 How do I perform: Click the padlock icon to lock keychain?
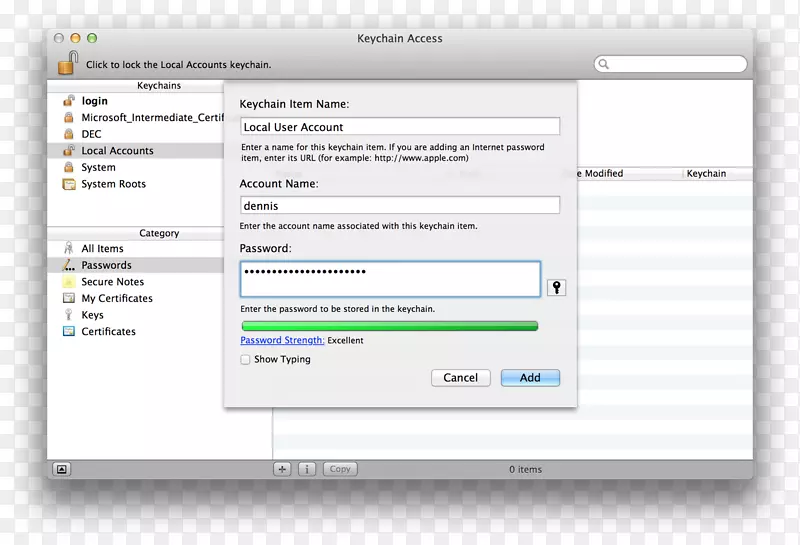click(67, 62)
